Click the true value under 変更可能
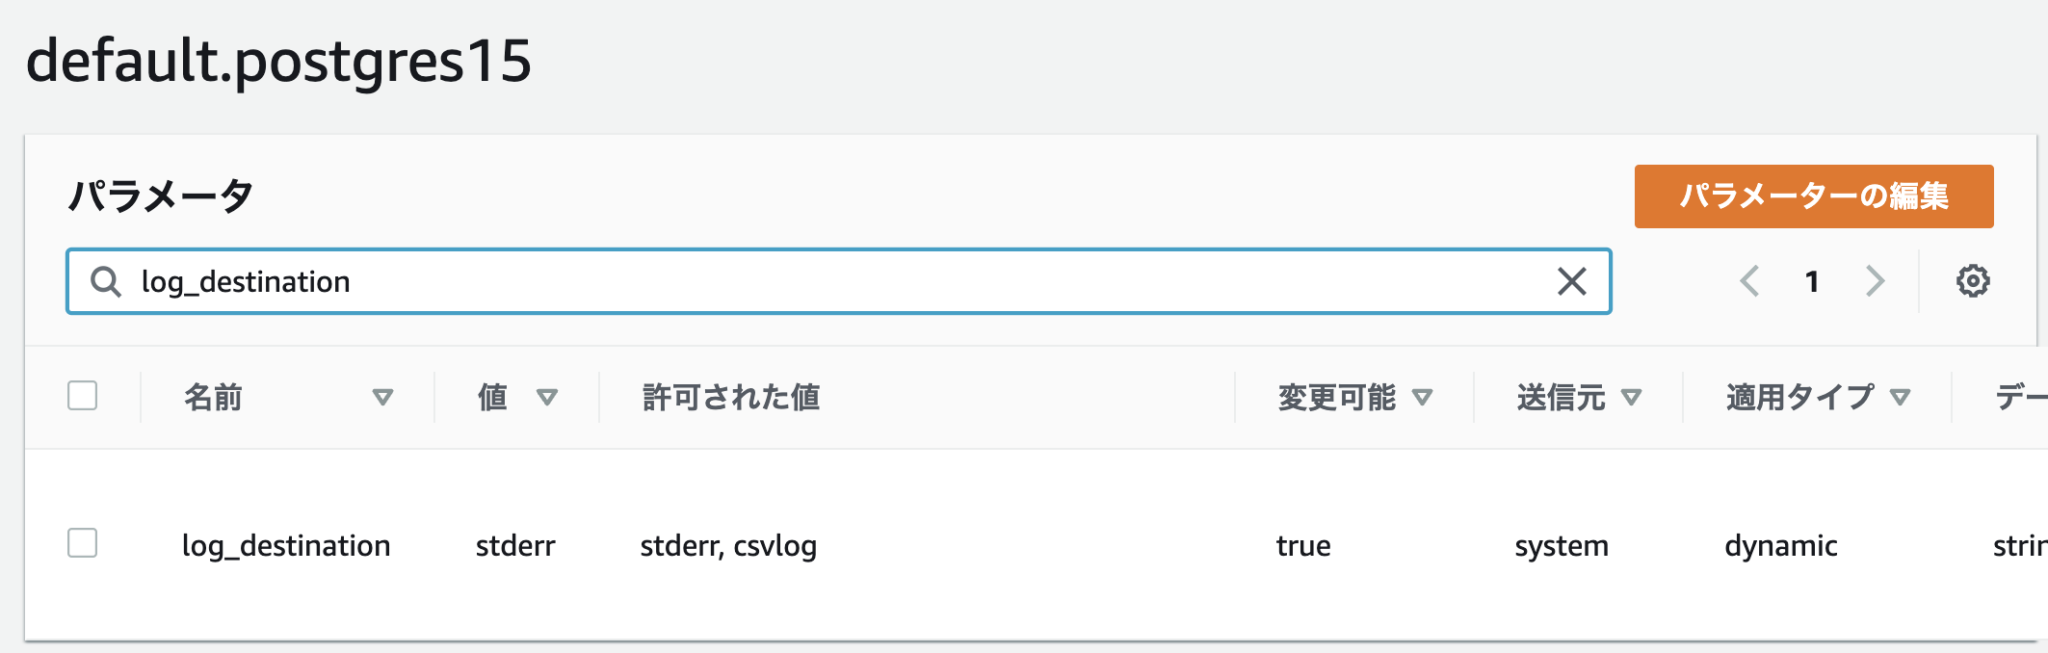 [1302, 545]
